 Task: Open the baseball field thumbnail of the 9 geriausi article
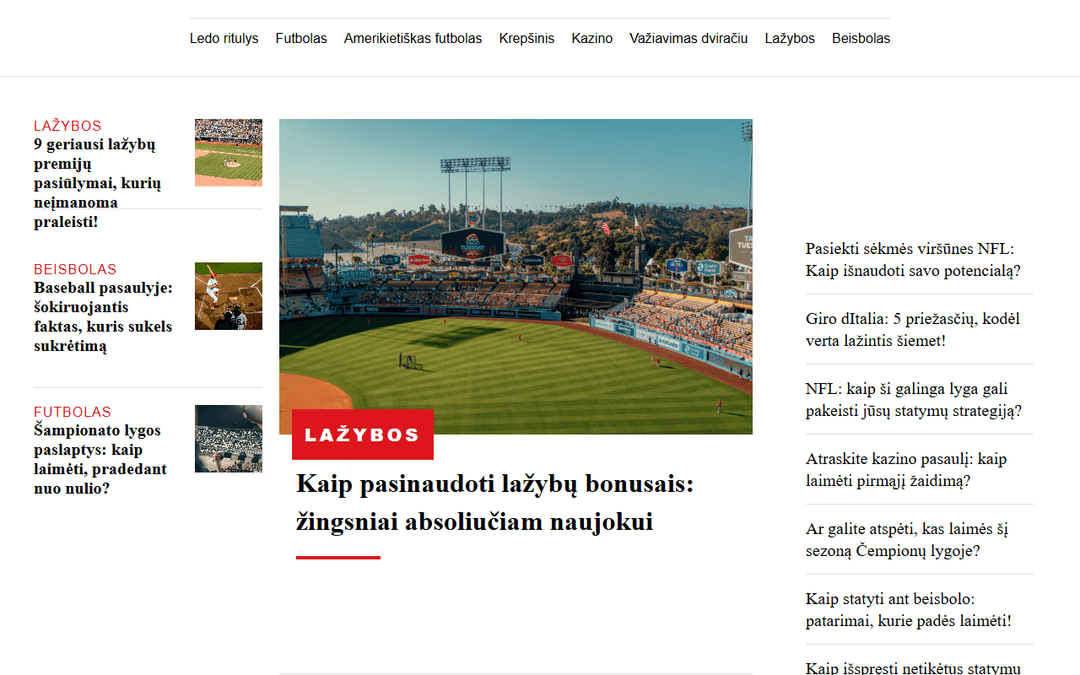tap(229, 152)
